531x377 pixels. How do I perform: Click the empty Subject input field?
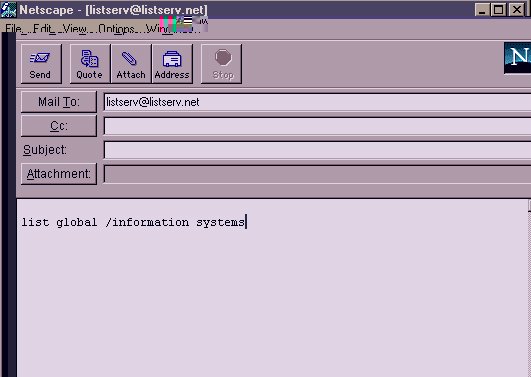pyautogui.click(x=317, y=150)
